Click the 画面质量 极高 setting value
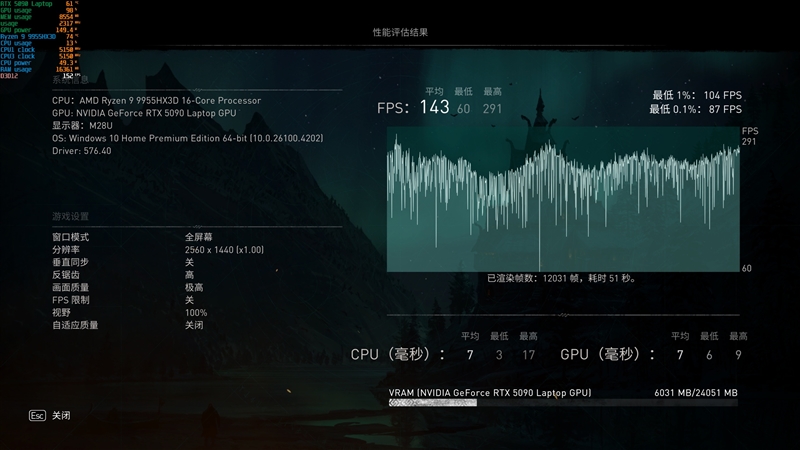Viewport: 800px width, 450px height. click(x=194, y=287)
